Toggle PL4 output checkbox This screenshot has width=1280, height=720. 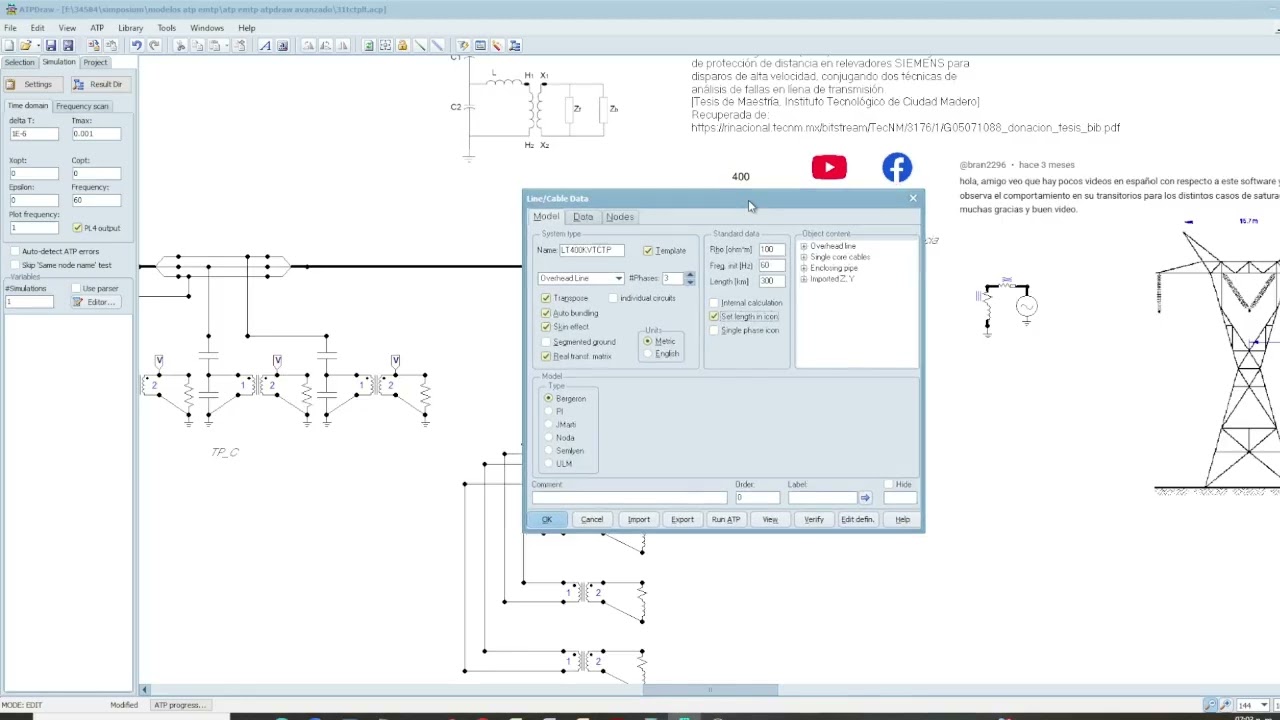pyautogui.click(x=77, y=228)
